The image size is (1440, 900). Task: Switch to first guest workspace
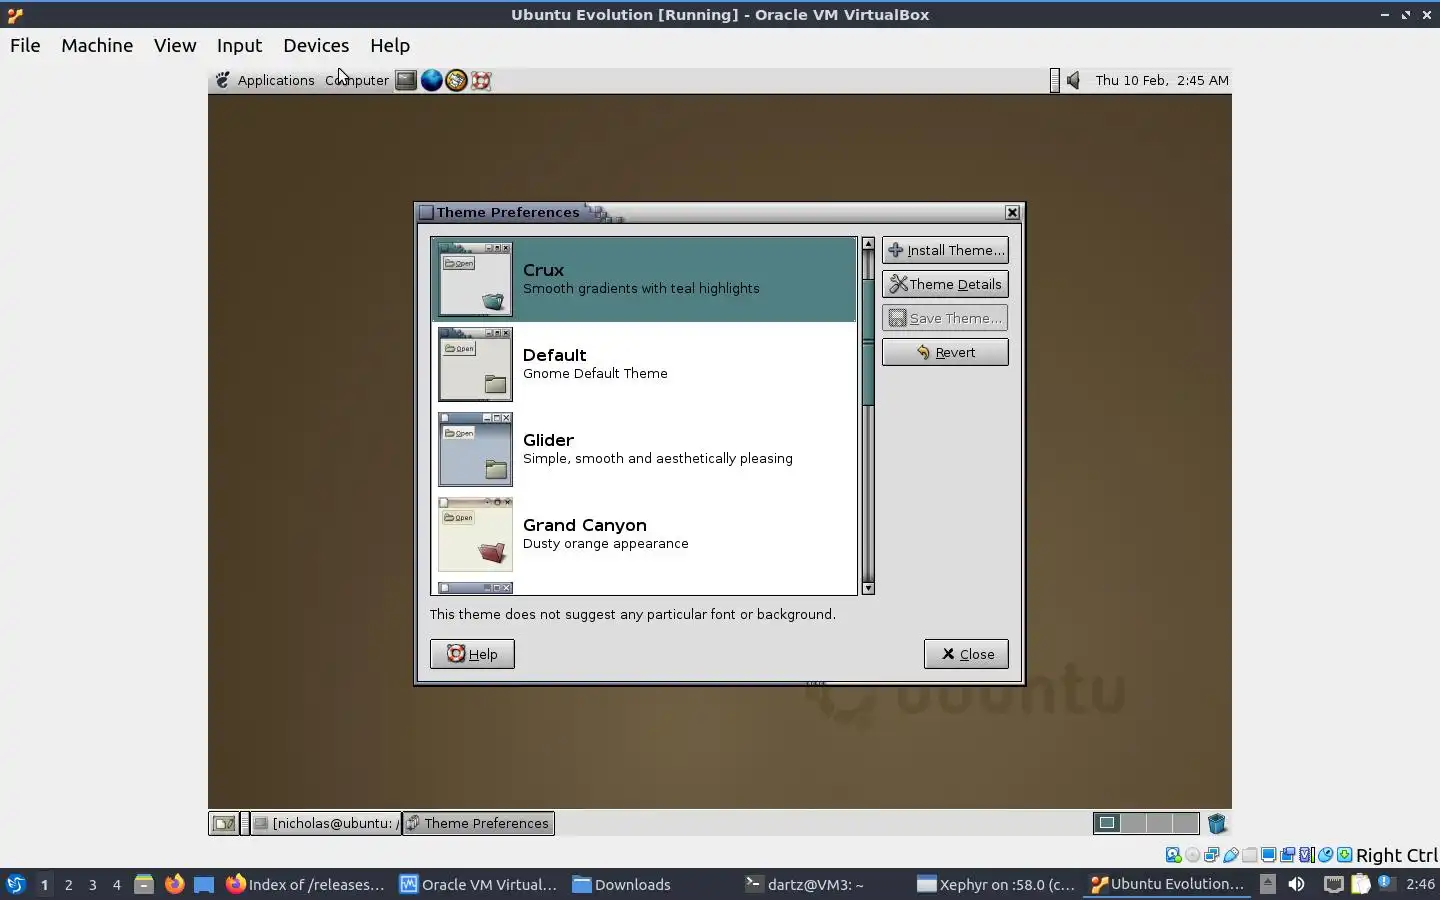point(1107,823)
